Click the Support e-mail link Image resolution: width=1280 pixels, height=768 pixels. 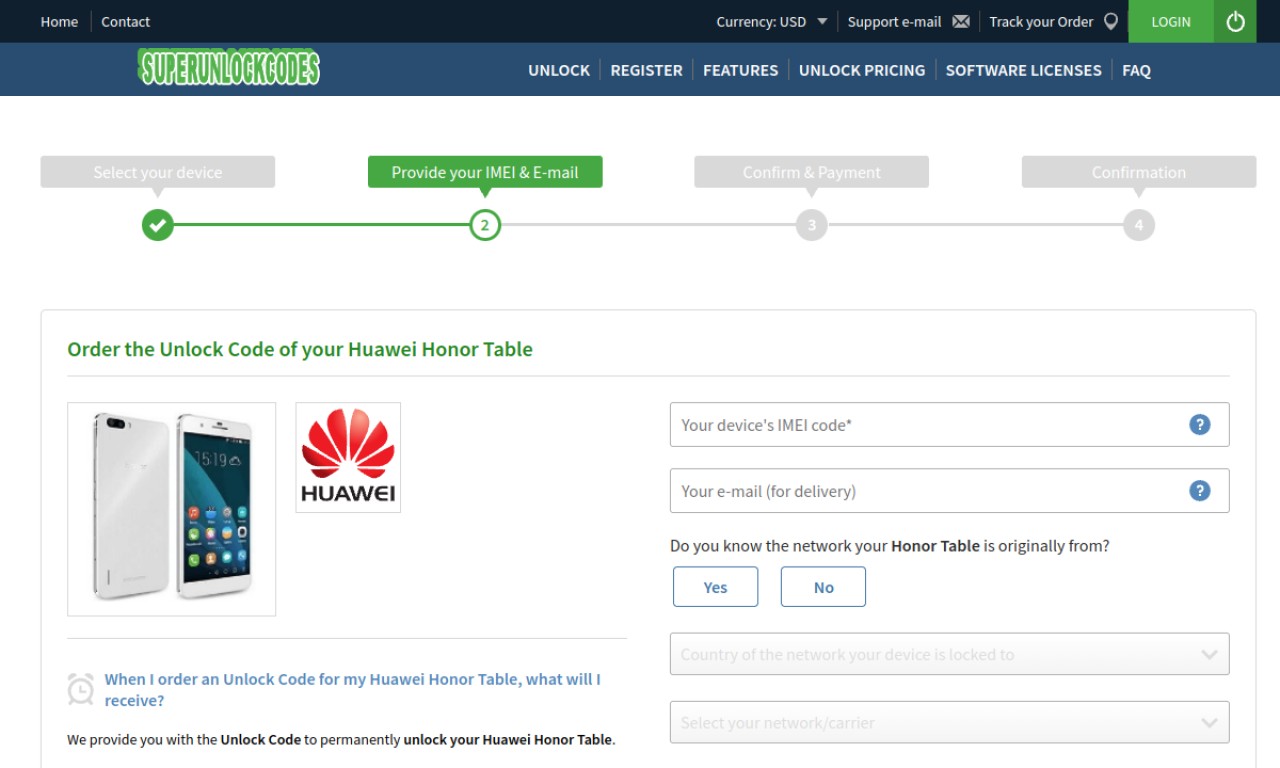(894, 21)
